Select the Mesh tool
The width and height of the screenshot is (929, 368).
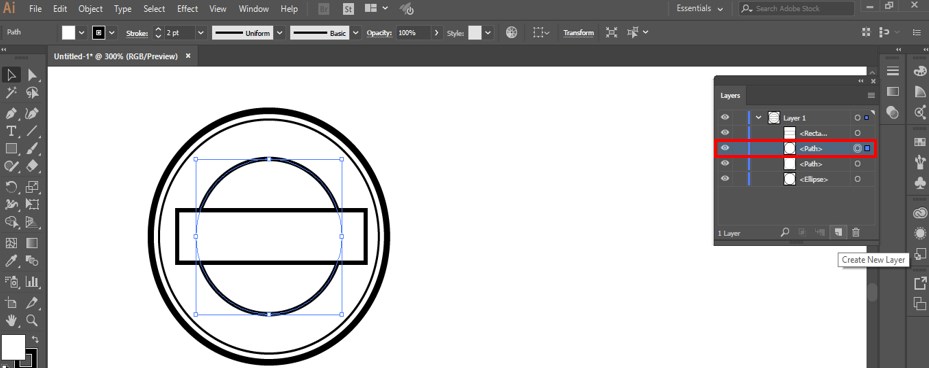point(11,243)
